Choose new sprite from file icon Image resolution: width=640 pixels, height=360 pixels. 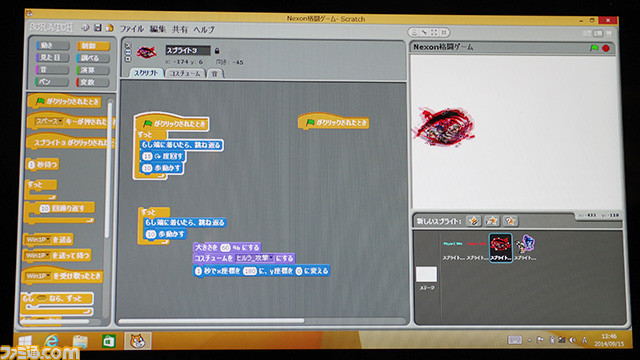pos(492,221)
